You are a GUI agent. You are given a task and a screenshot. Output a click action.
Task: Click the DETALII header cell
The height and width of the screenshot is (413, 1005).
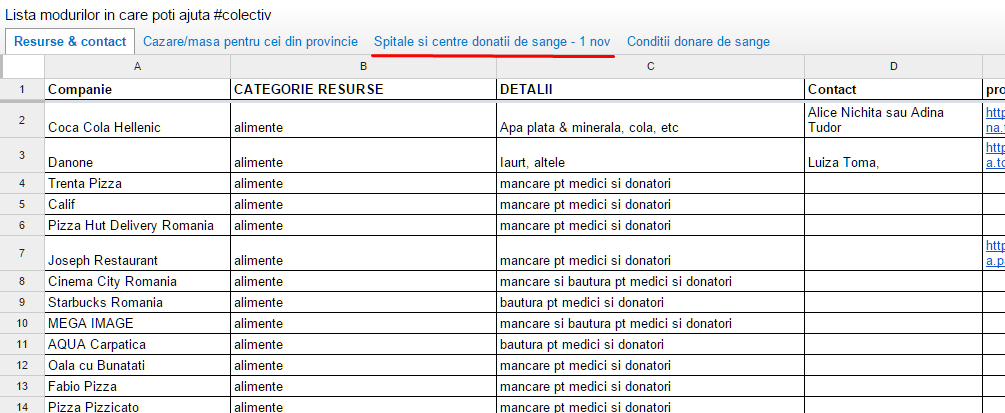pos(651,89)
